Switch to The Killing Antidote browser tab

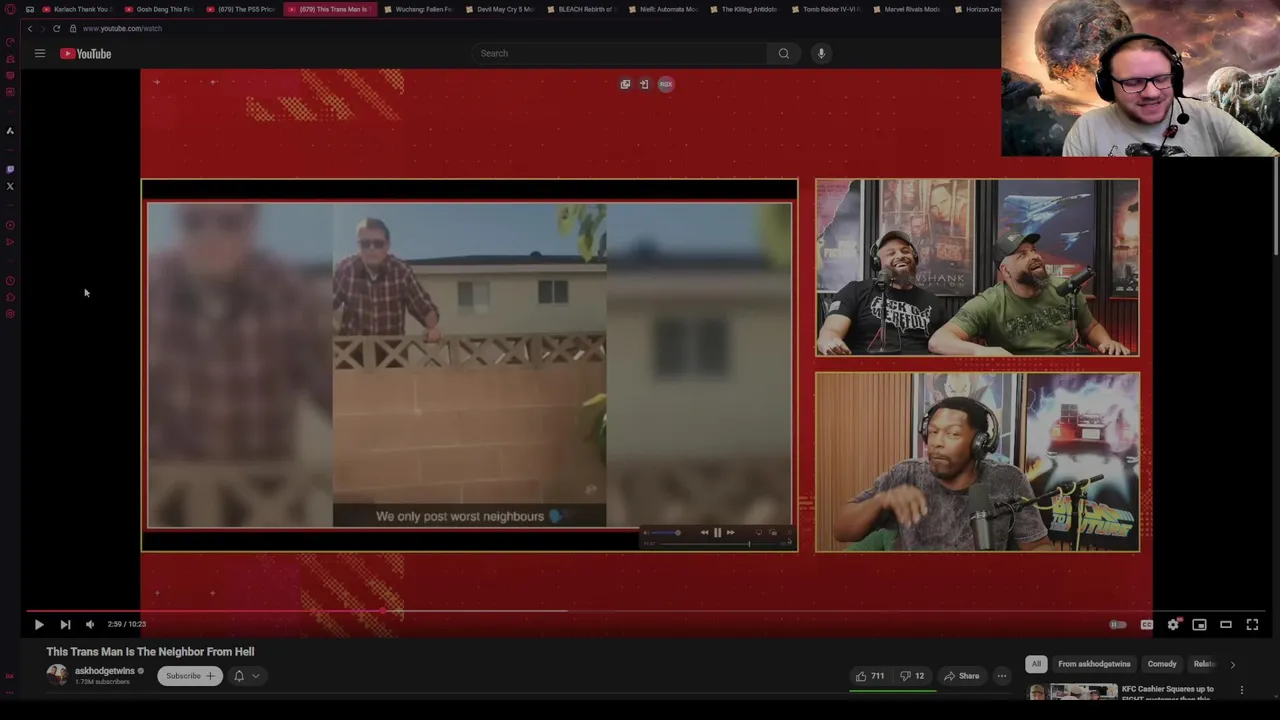[x=744, y=9]
